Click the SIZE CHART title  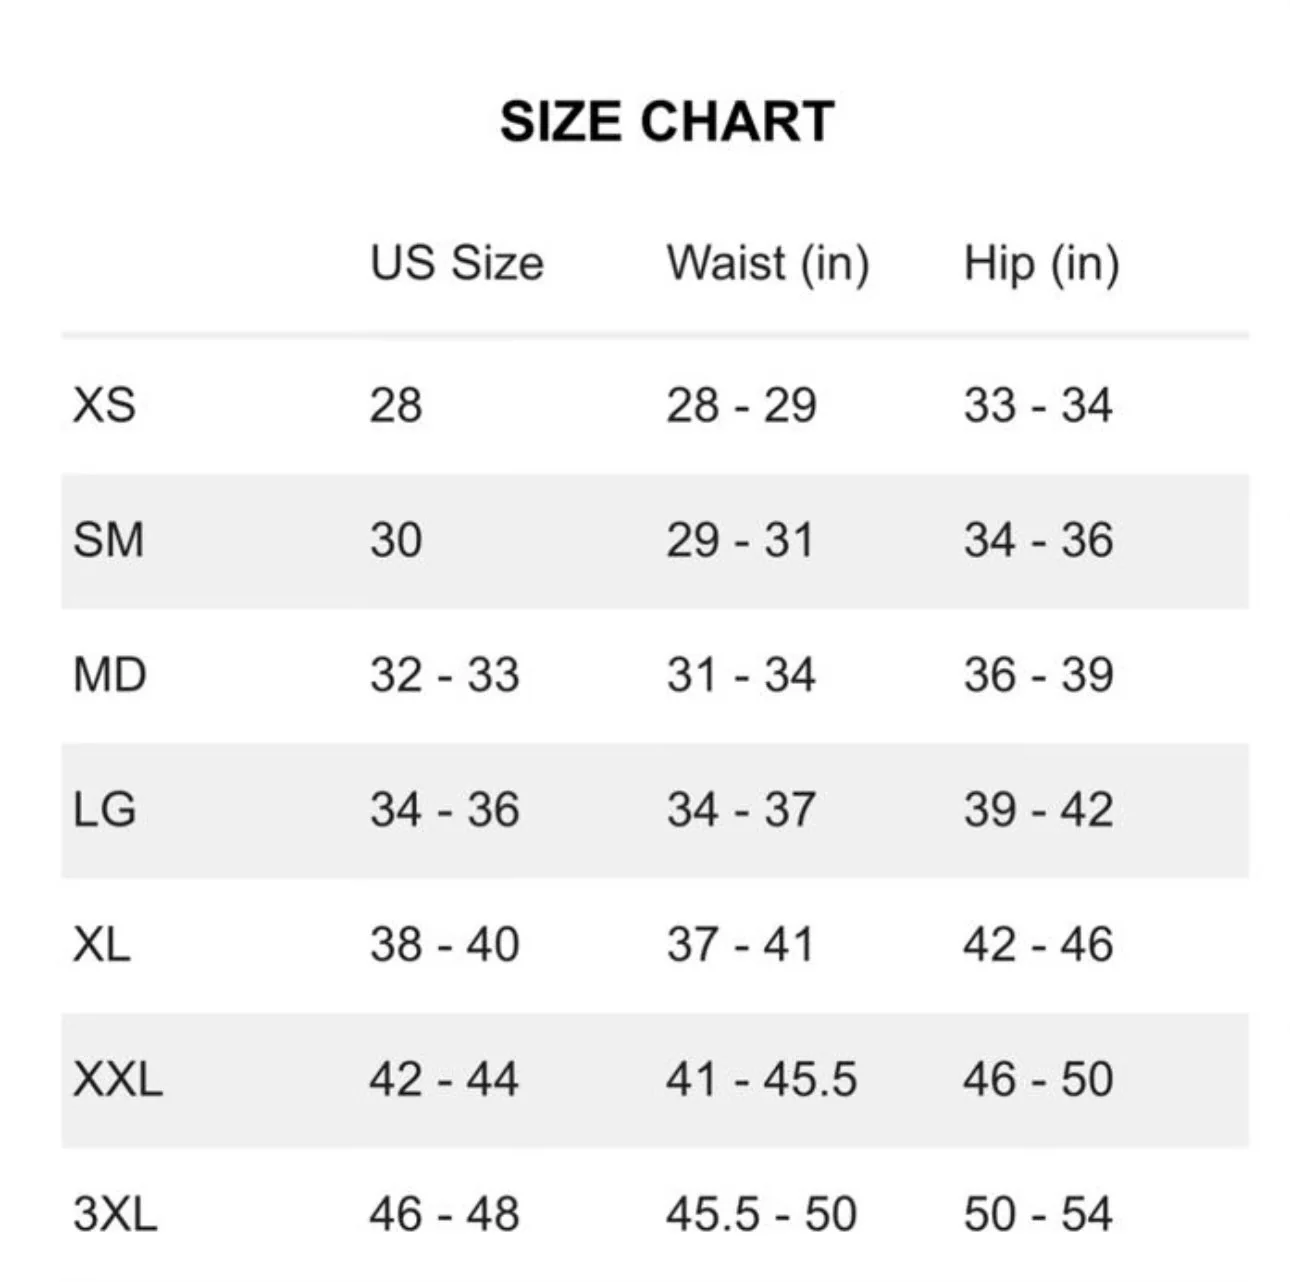coord(667,122)
